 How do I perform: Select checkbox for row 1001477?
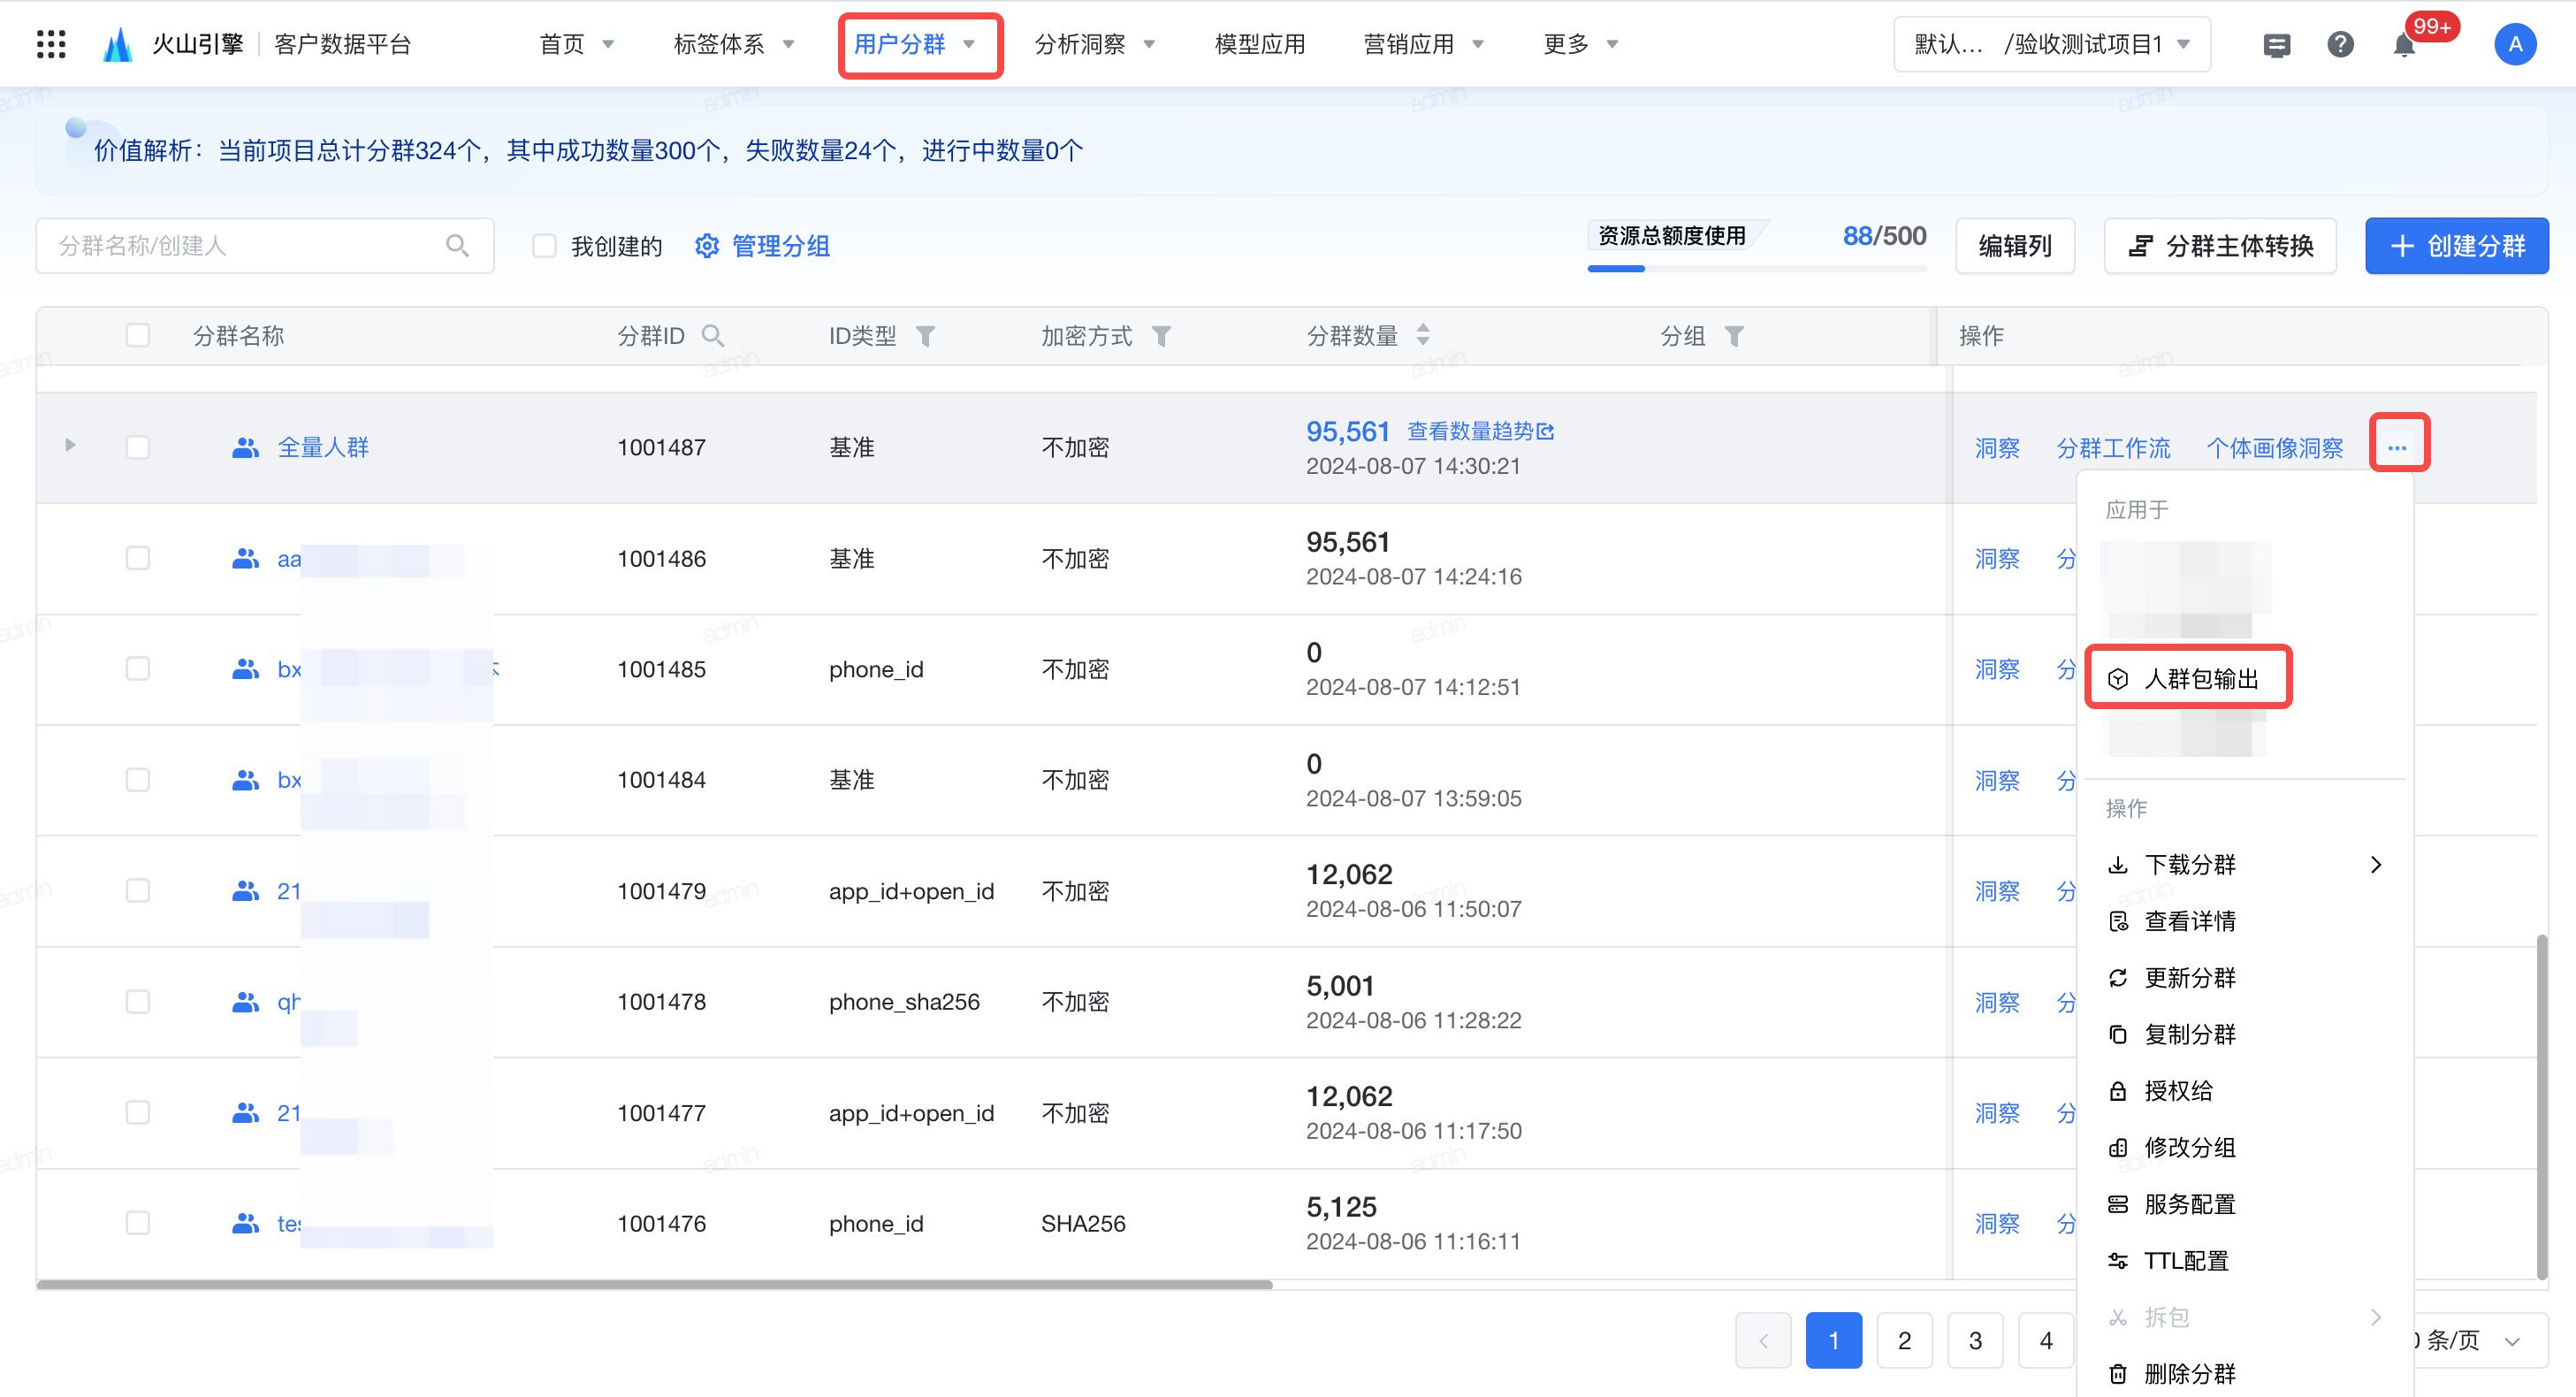(138, 1113)
